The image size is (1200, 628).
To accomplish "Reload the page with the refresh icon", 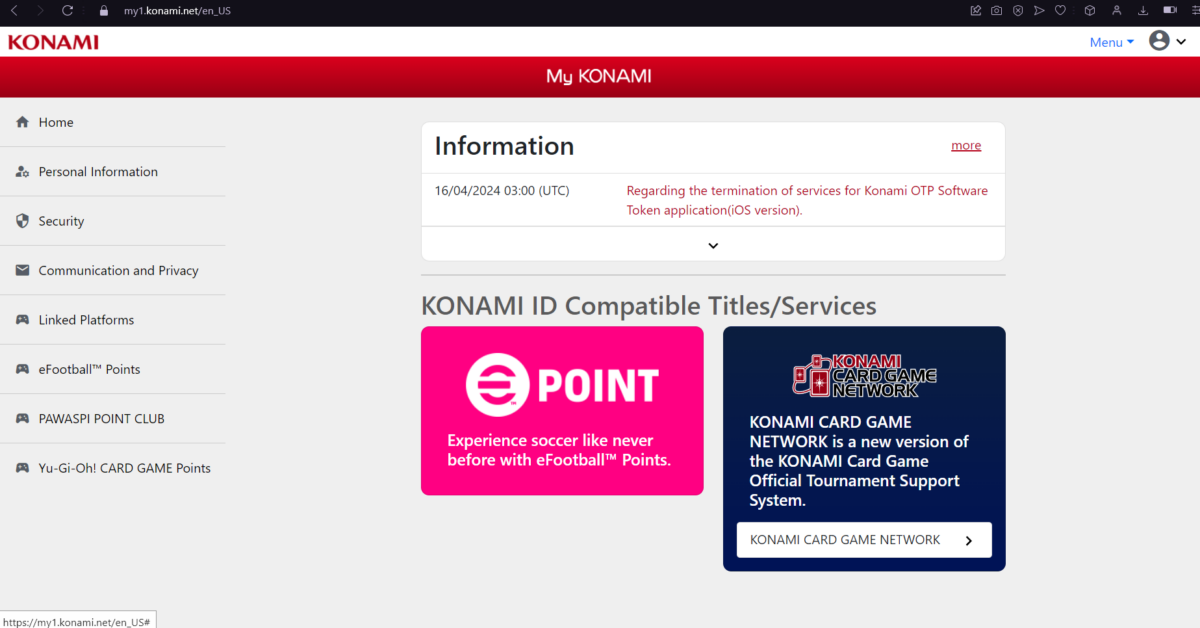I will 67,10.
